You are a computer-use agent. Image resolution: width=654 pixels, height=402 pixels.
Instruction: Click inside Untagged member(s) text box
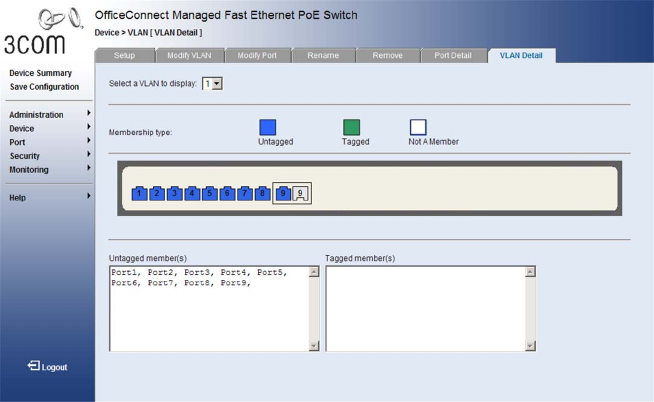pos(209,309)
